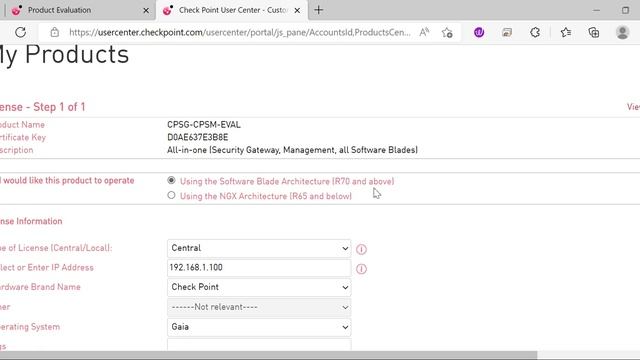This screenshot has height=360, width=640.
Task: Open the Favorites list icon
Action: (x=566, y=32)
